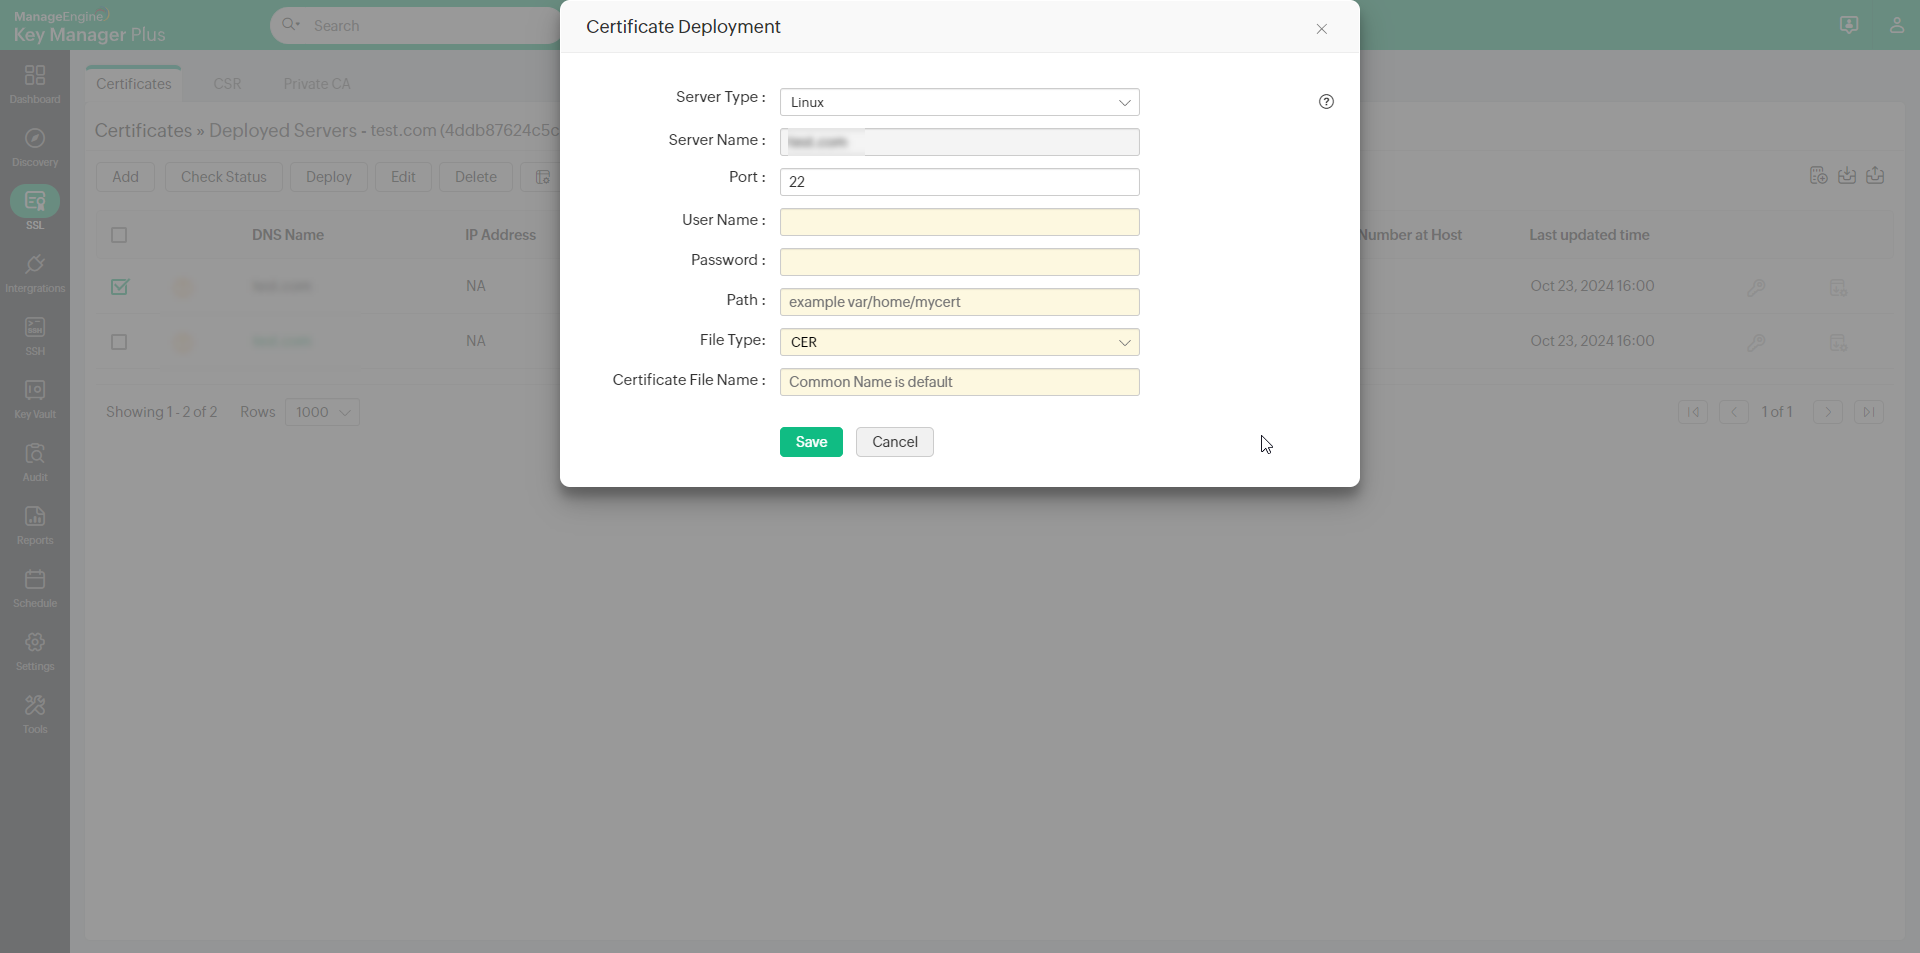The width and height of the screenshot is (1920, 953).
Task: Click the help icon in deployment dialog
Action: coord(1326,101)
